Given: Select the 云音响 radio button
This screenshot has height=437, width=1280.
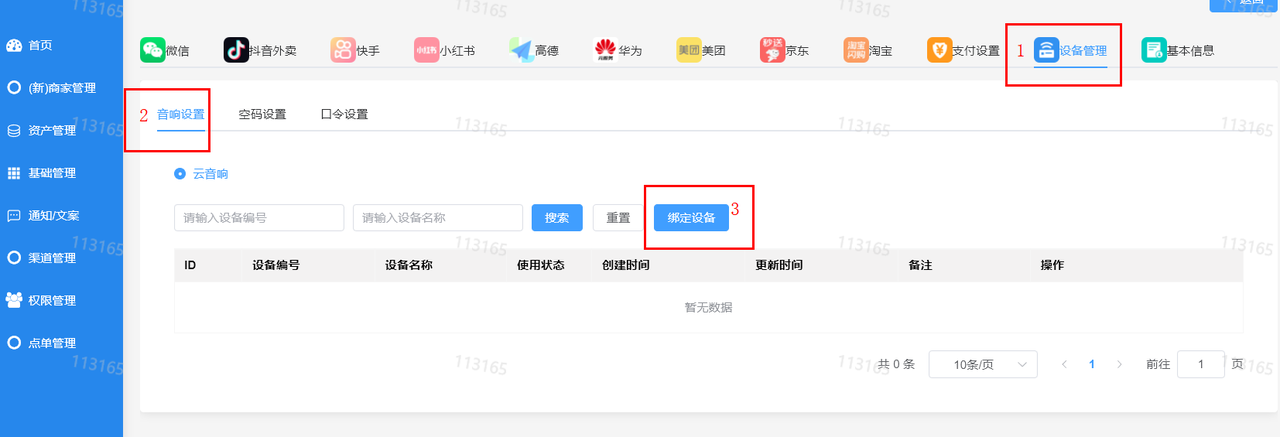Looking at the screenshot, I should coord(180,174).
